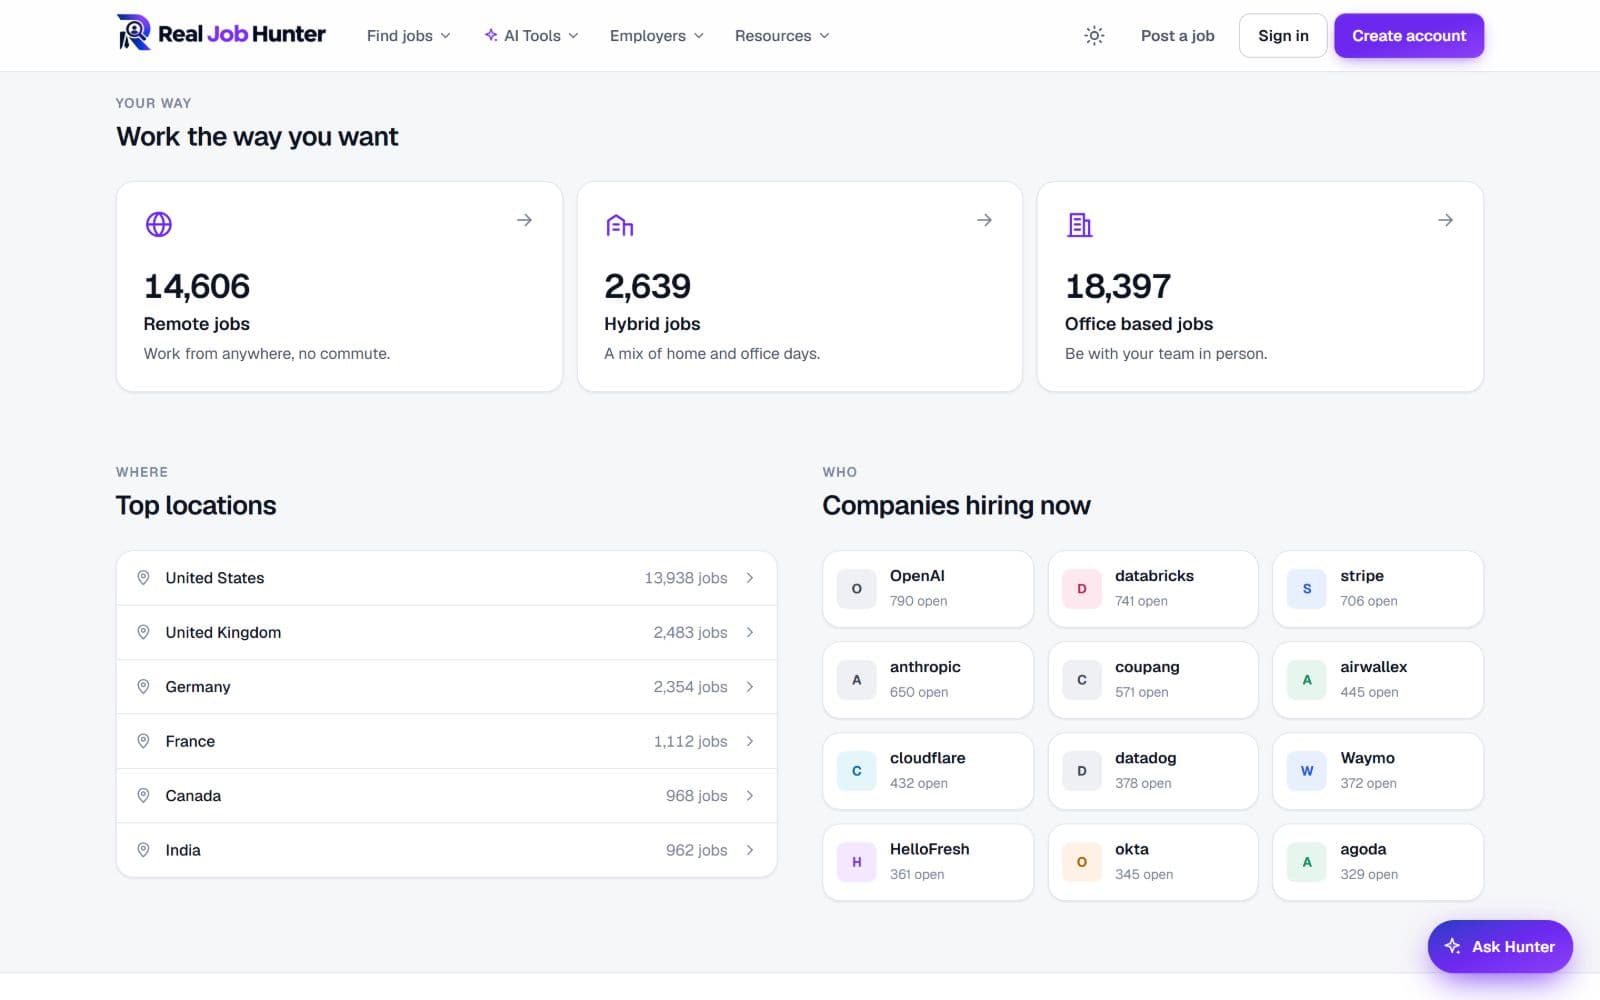1600x1000 pixels.
Task: Click the 2,354 jobs count for Germany
Action: tap(690, 687)
